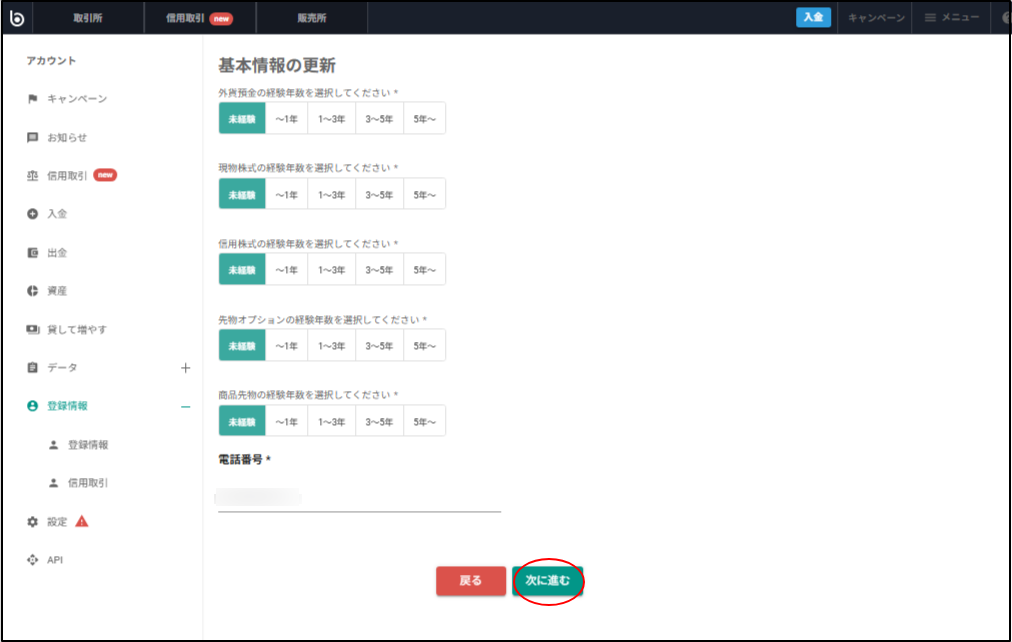Click person icon beside 信用取引 sub-item
The image size is (1012, 642).
pyautogui.click(x=54, y=483)
